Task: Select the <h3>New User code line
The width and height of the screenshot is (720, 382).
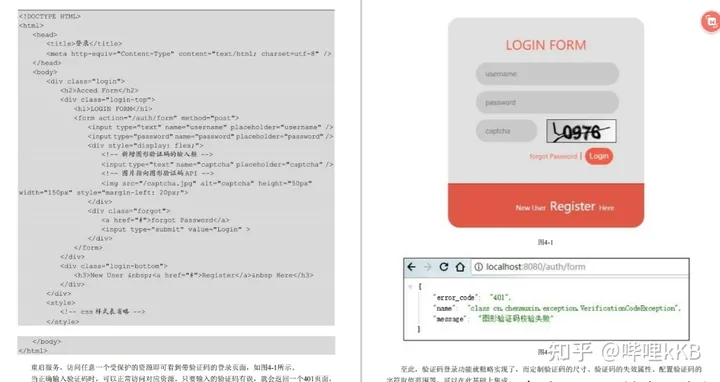Action: click(x=193, y=275)
